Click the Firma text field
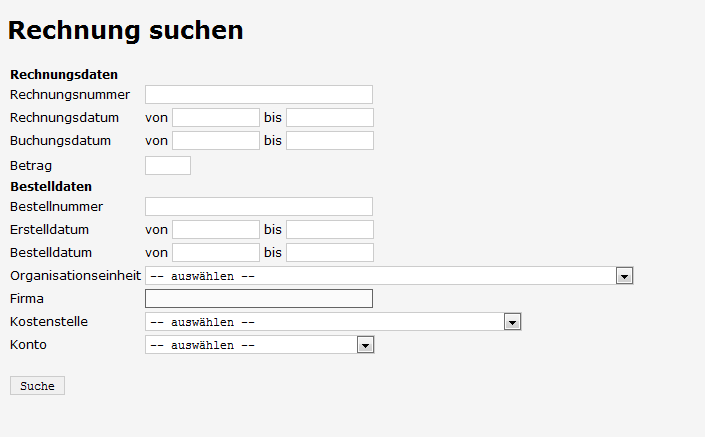This screenshot has width=705, height=437. tap(258, 299)
